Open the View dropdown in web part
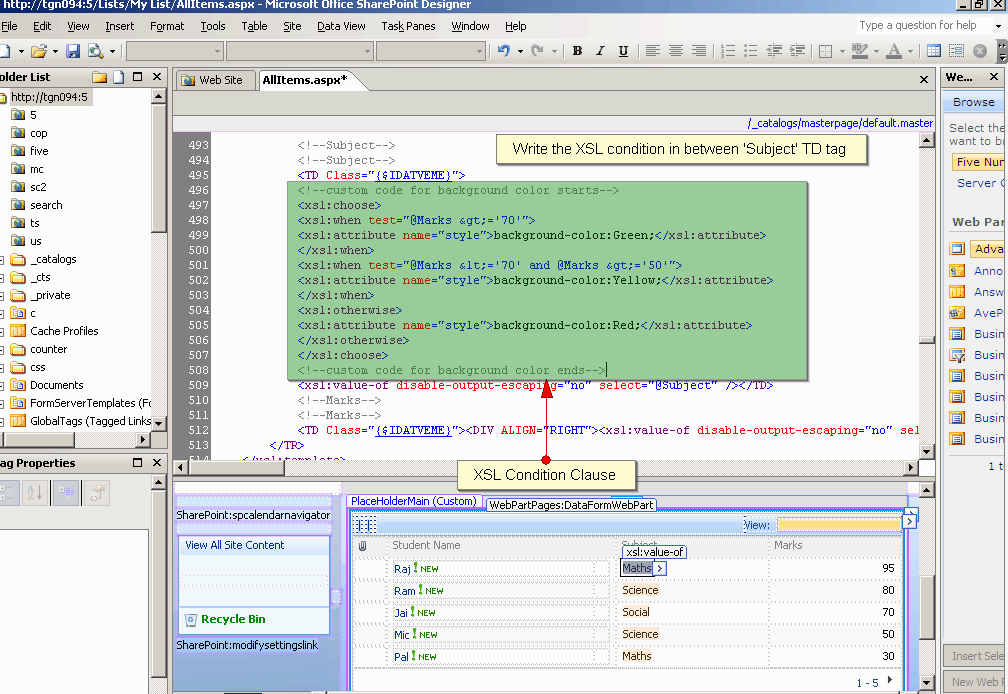Screen dimensions: 1008x694 pyautogui.click(x=838, y=525)
